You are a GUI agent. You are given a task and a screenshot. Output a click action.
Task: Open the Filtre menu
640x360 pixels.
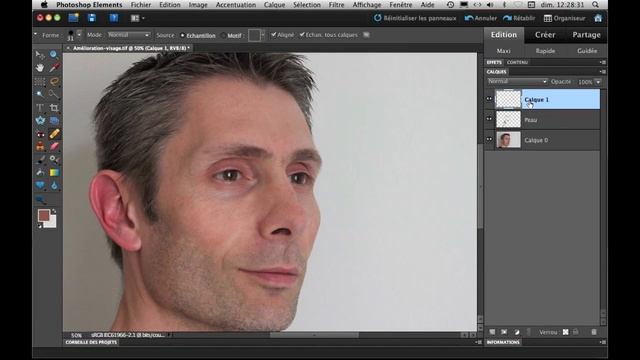[x=336, y=5]
